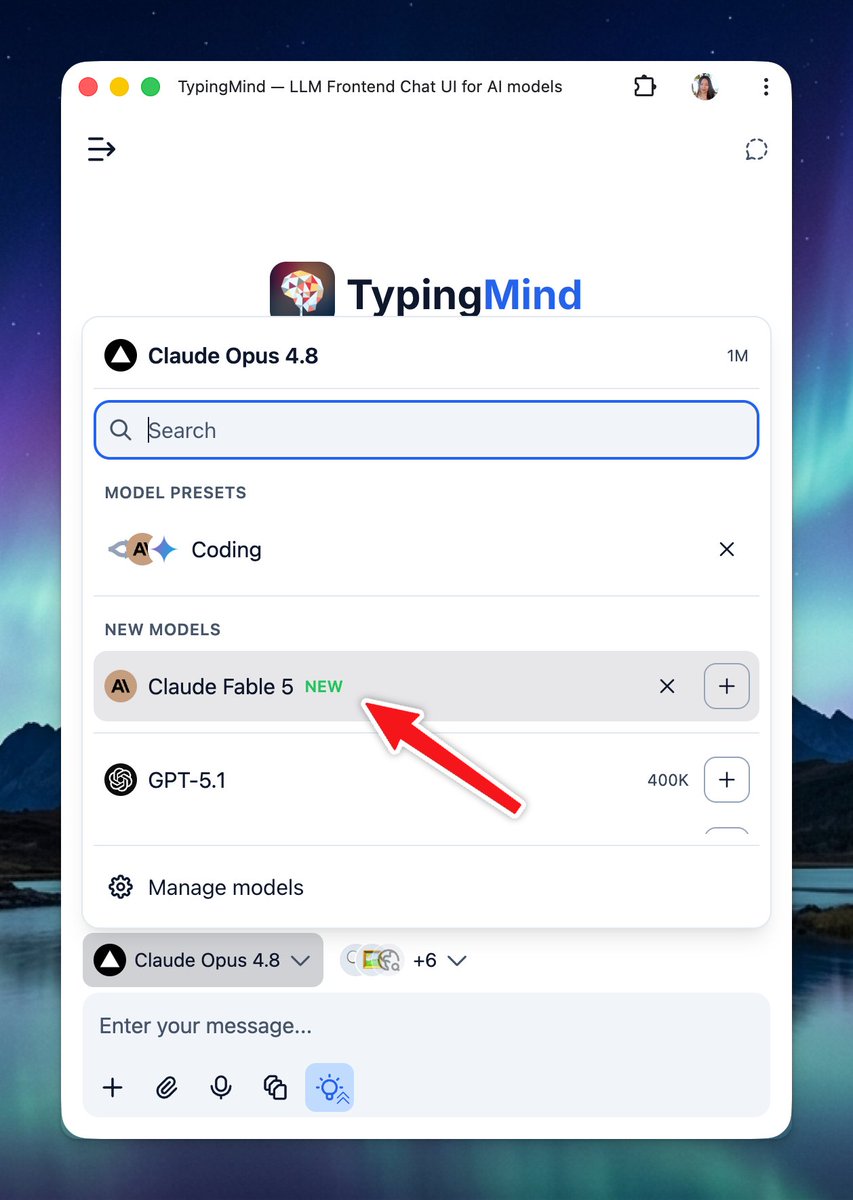Open Manage models
This screenshot has height=1200, width=853.
coord(426,887)
